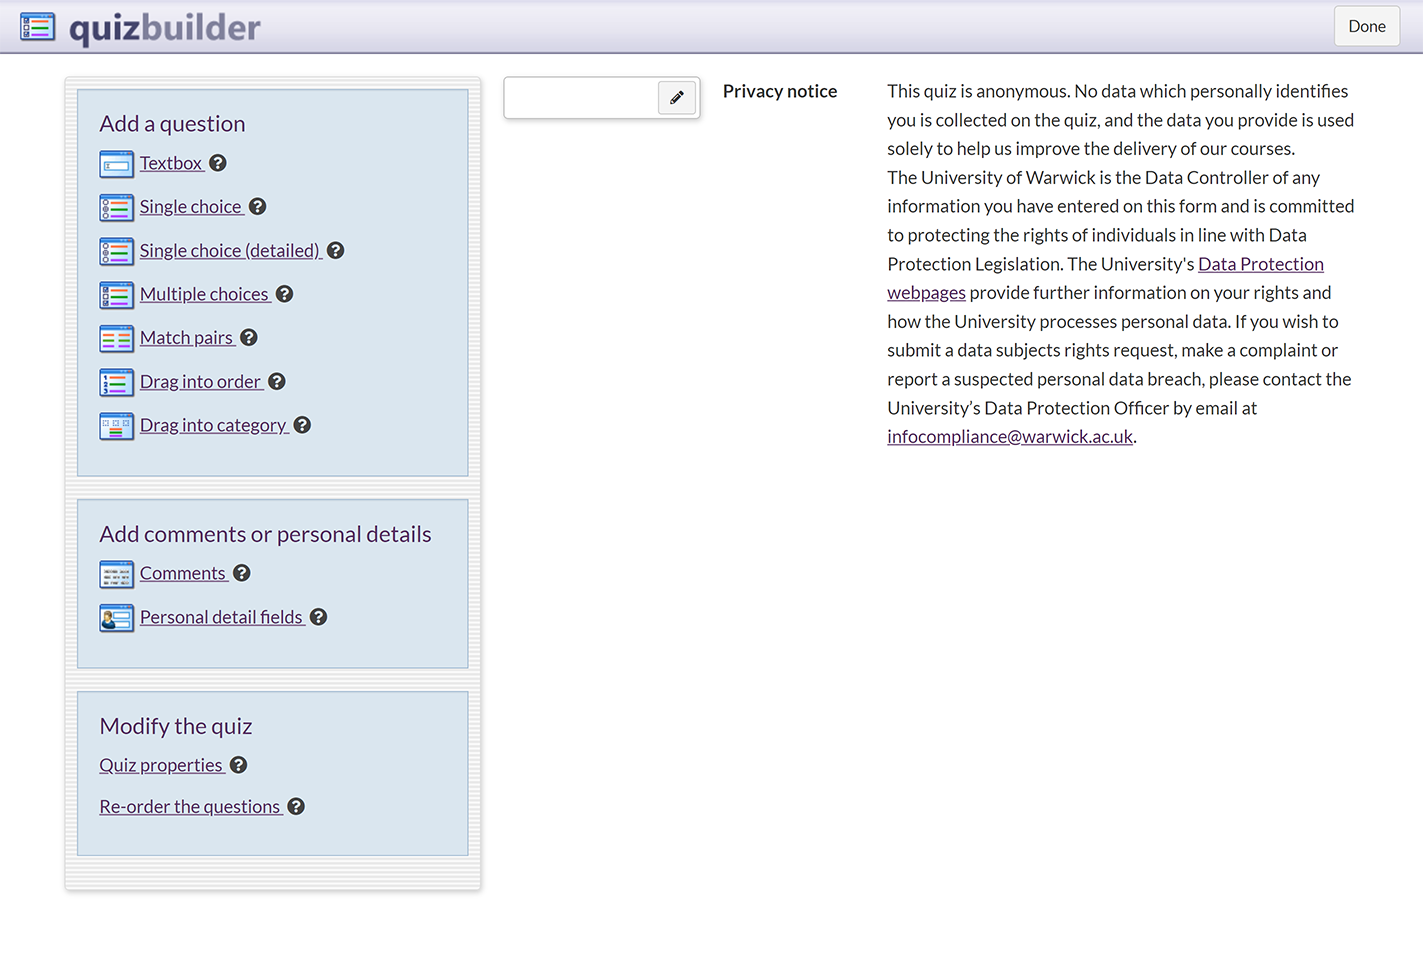Click the Drag into category icon
The height and width of the screenshot is (959, 1423).
coord(116,427)
